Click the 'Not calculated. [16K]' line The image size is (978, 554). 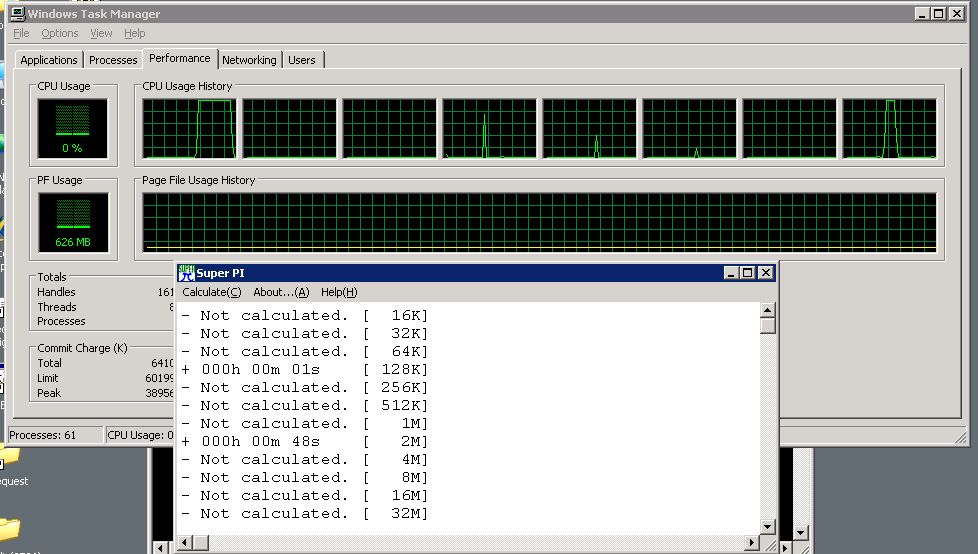(x=304, y=315)
